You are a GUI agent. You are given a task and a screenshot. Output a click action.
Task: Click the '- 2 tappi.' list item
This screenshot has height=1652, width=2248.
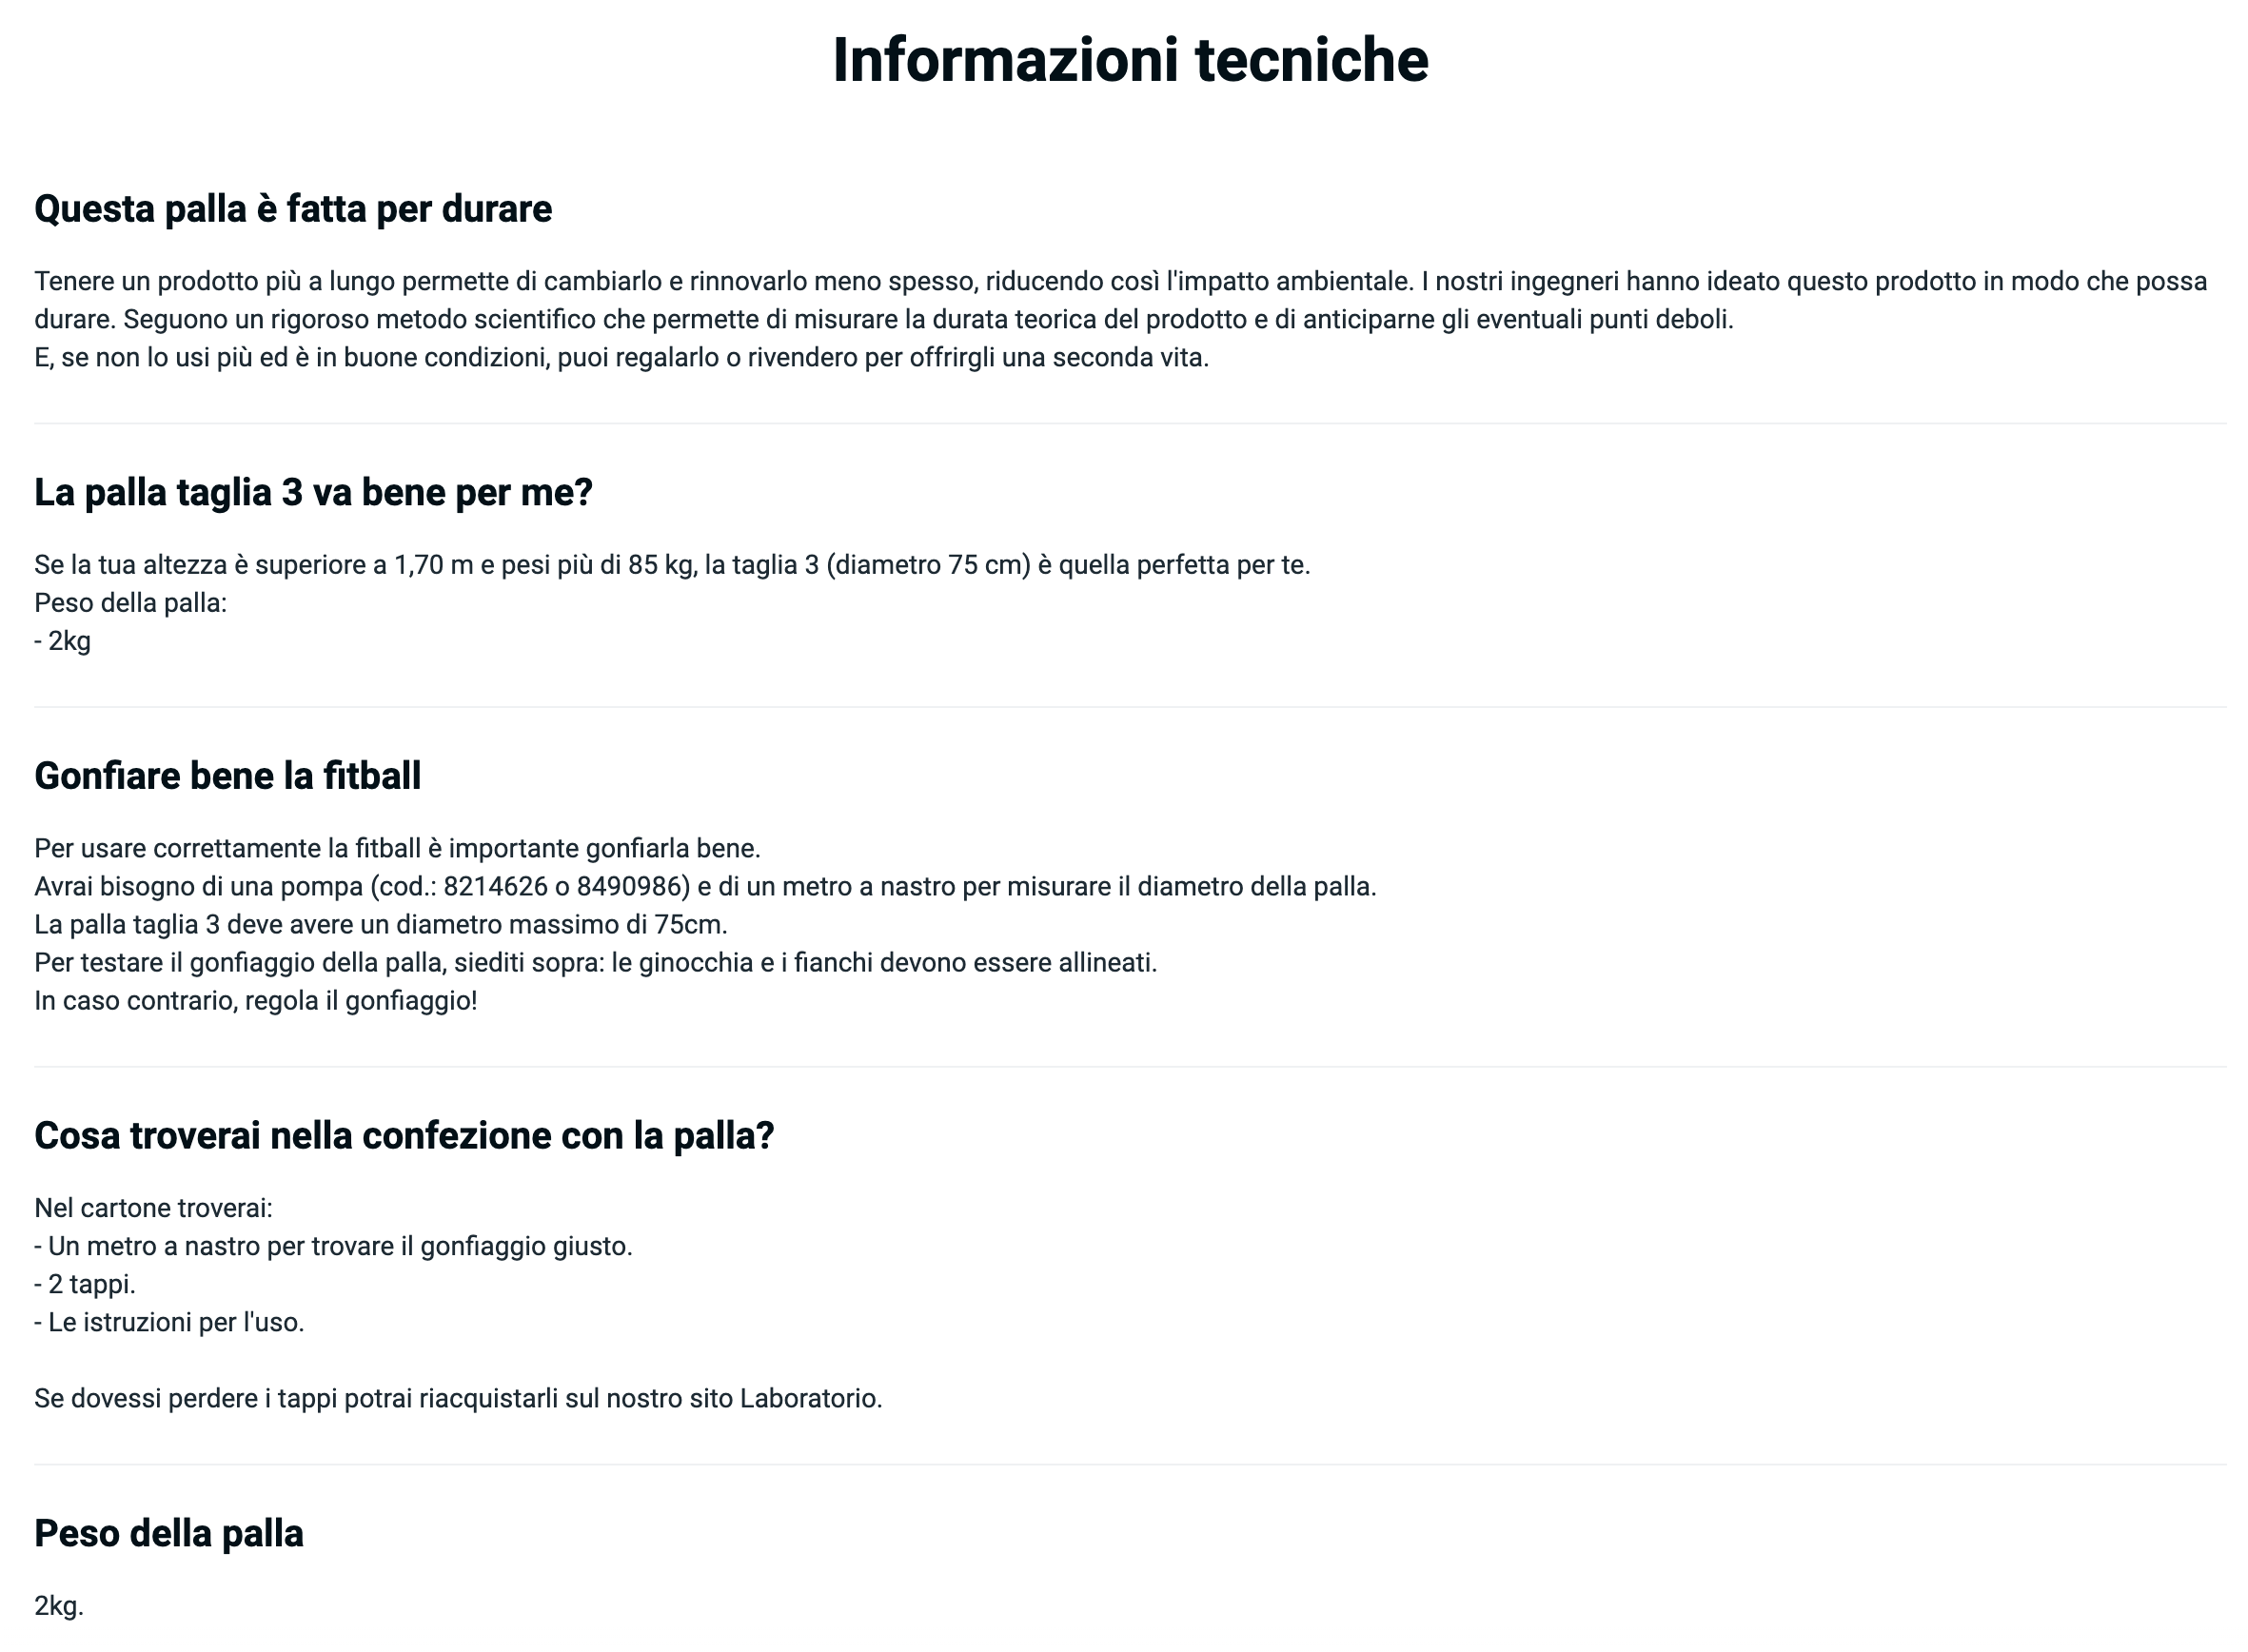[85, 1285]
